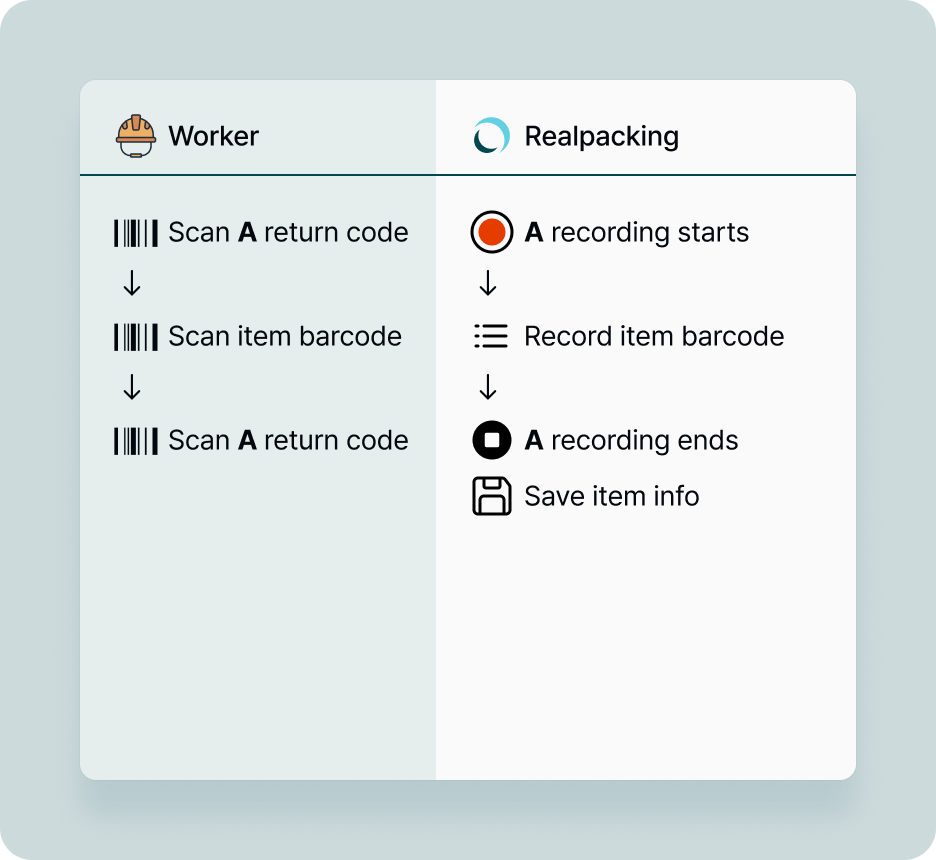The width and height of the screenshot is (936, 860).
Task: Click the bulleted list icon
Action: (x=491, y=336)
